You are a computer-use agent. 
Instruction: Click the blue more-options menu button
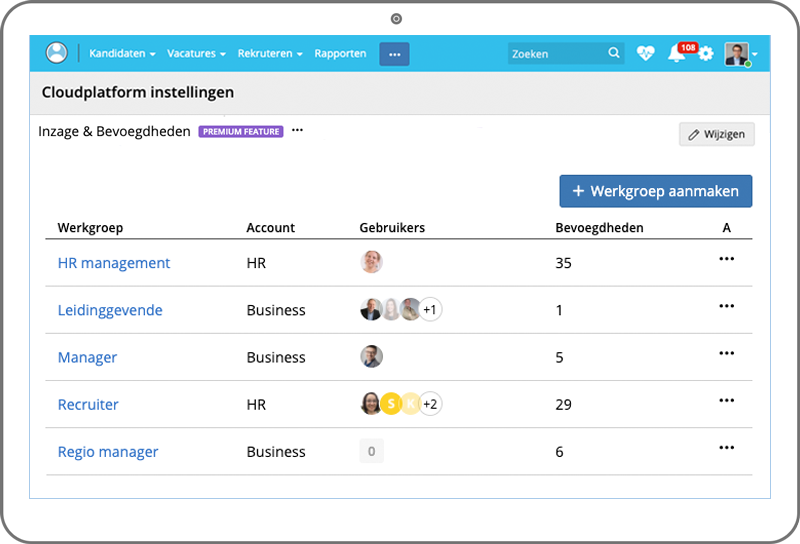point(394,54)
